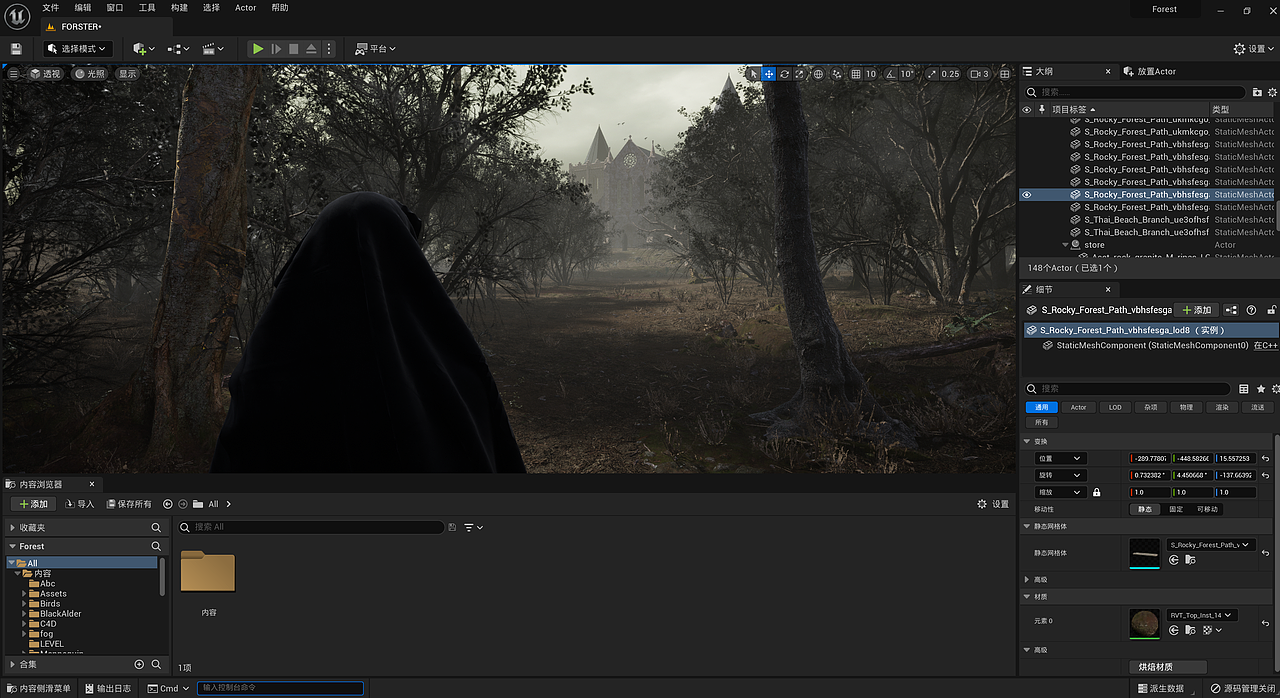The height and width of the screenshot is (698, 1280).
Task: Open rotation snap value 10° dropdown
Action: pos(907,74)
